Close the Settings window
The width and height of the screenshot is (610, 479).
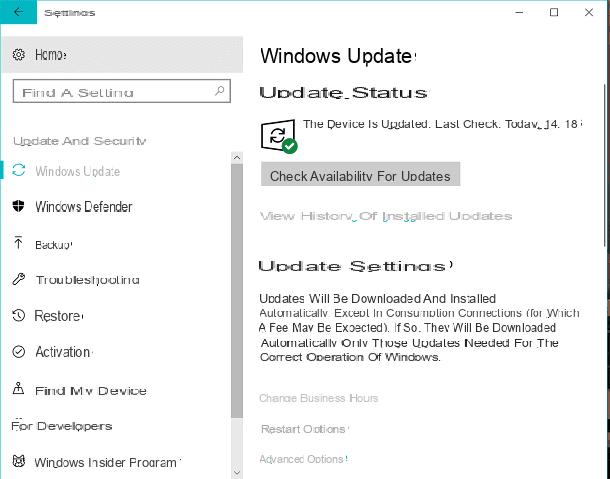589,12
